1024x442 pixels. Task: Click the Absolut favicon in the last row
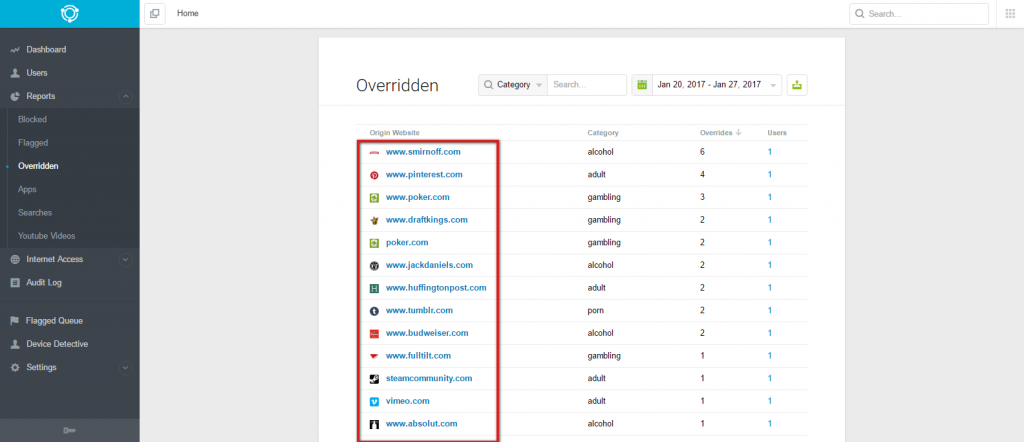coord(375,424)
